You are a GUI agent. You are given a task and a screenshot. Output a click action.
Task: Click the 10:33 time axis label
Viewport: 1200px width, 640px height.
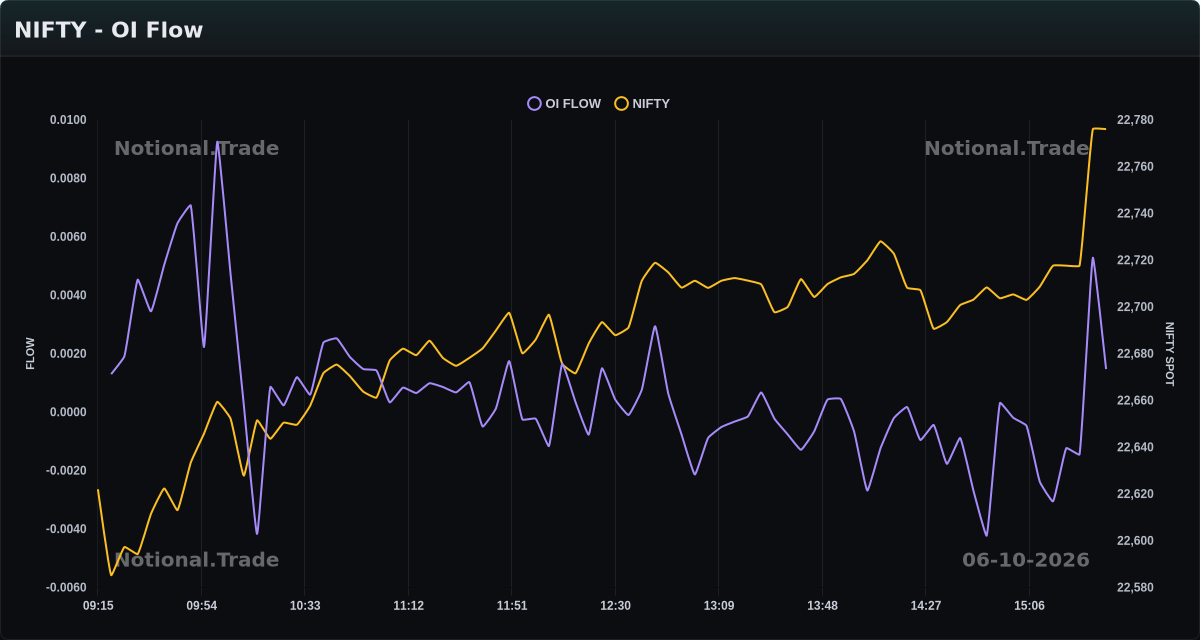(305, 606)
